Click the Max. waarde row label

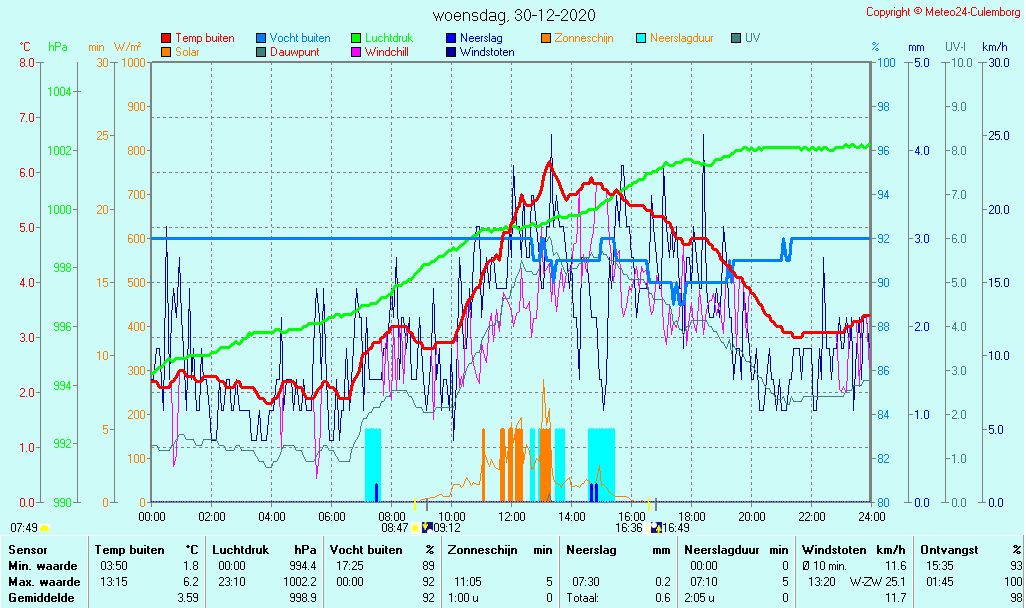click(44, 581)
